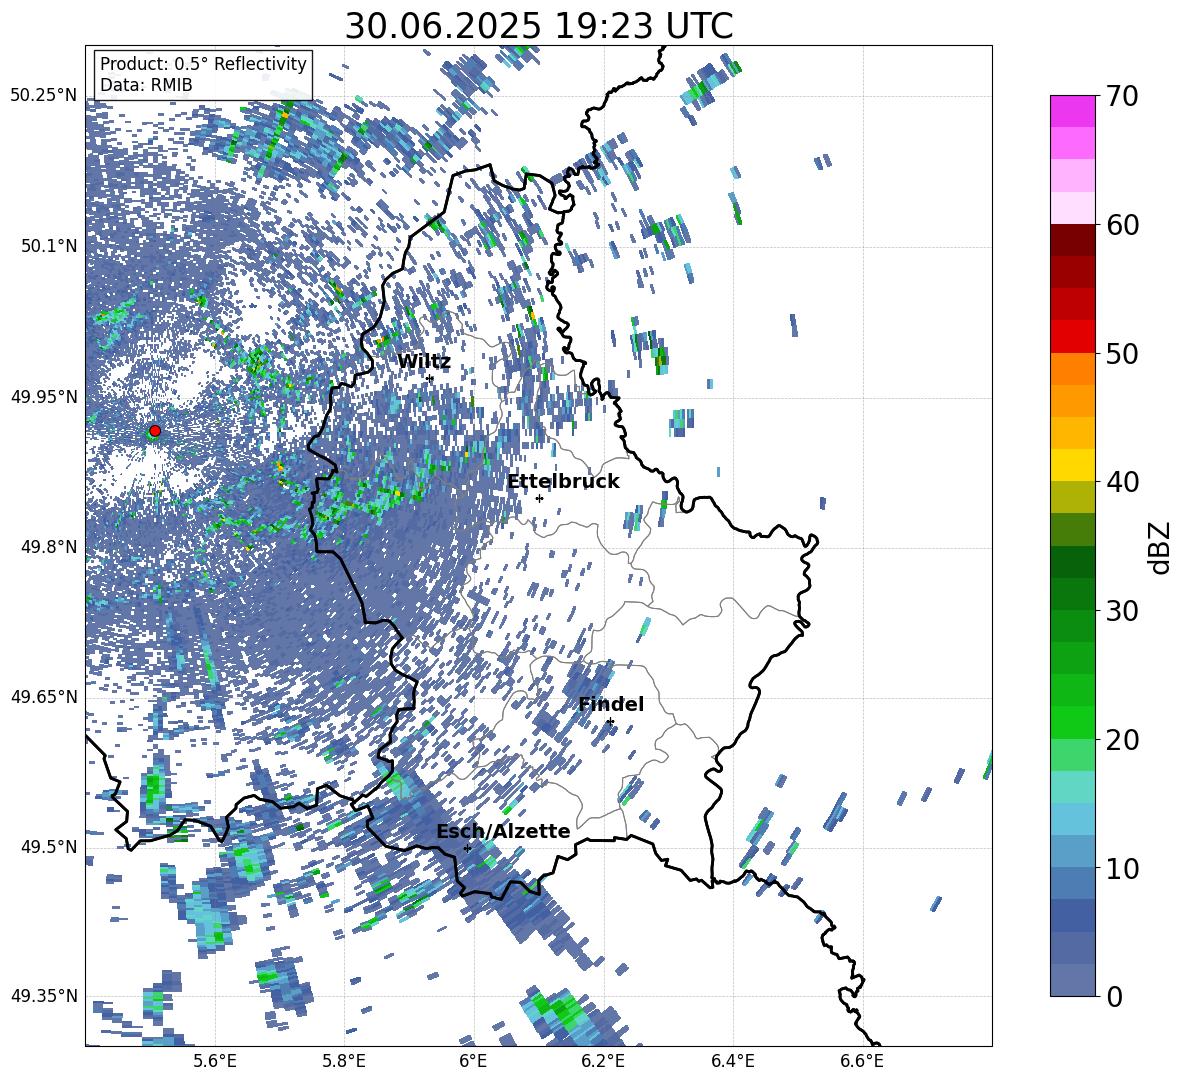Screen dimensions: 1184x1081
Task: Click the cross marker below Esch/Alzette
Action: (467, 848)
